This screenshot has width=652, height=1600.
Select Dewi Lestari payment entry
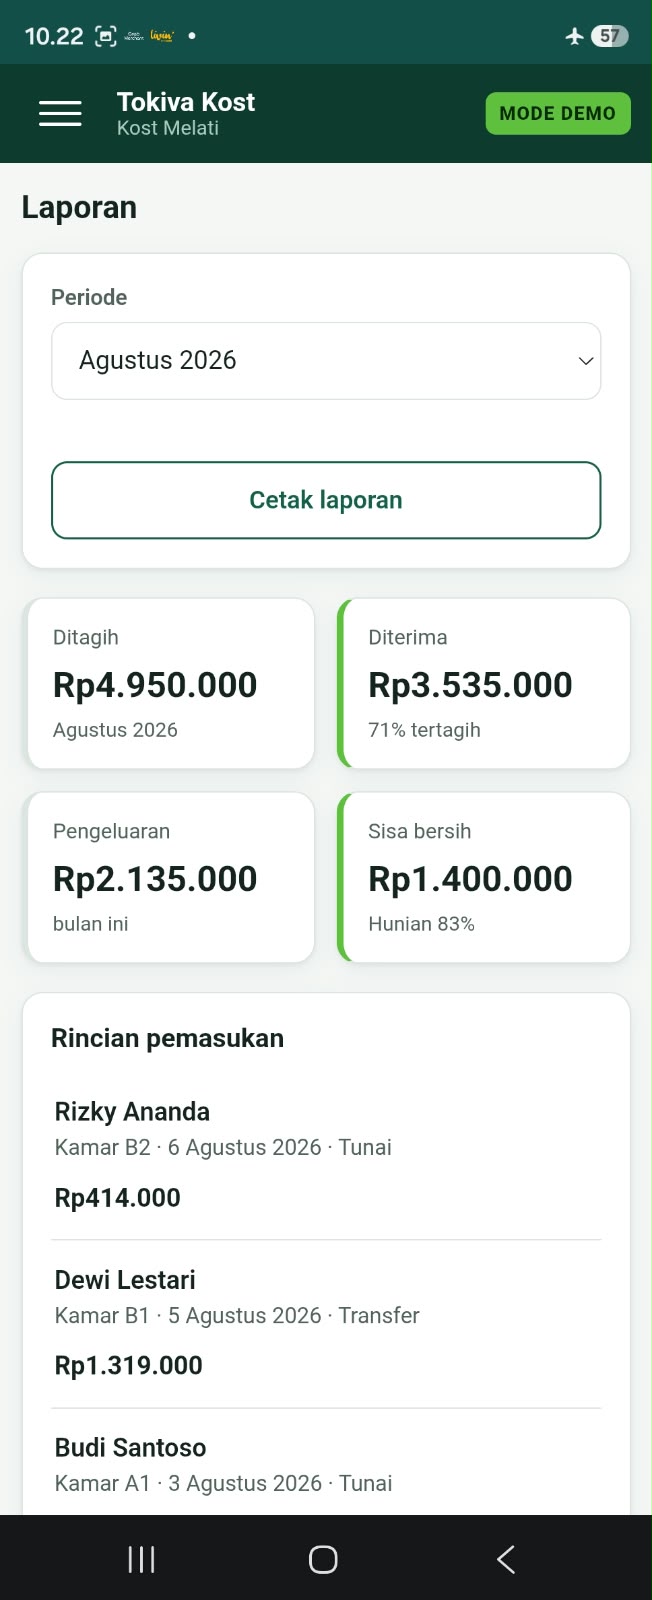coord(326,1323)
